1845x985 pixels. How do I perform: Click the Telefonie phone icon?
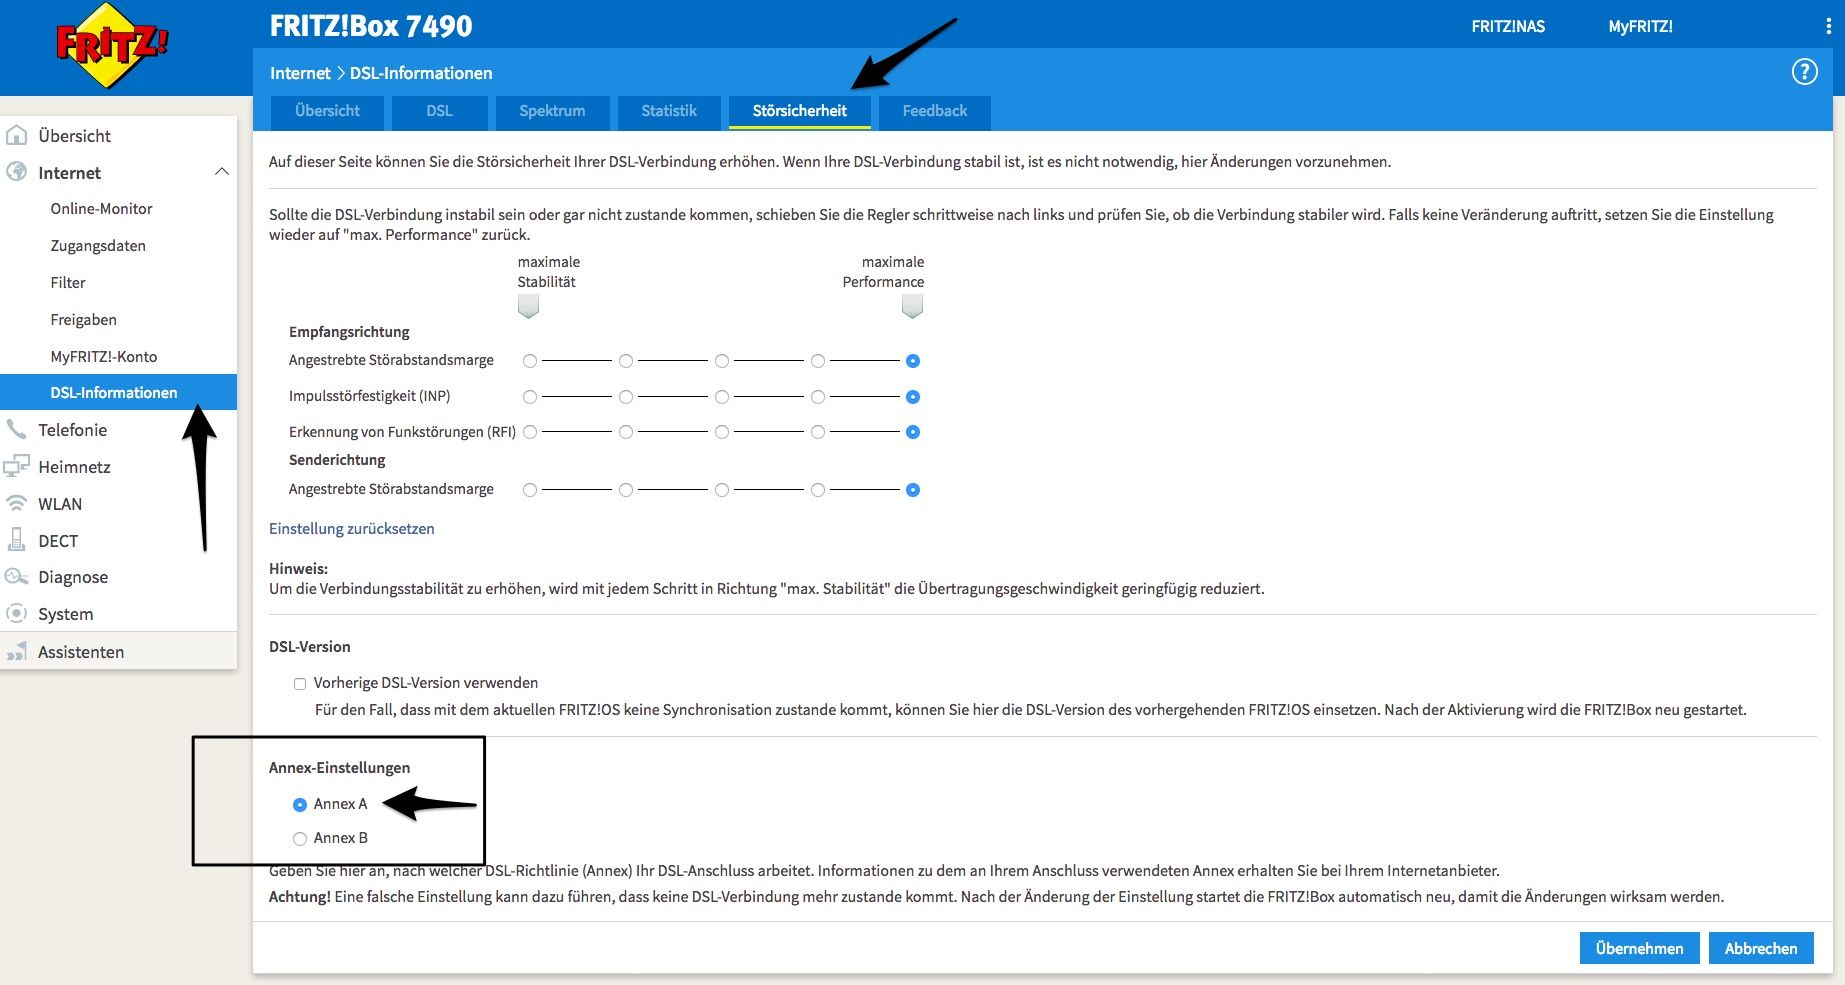17,429
